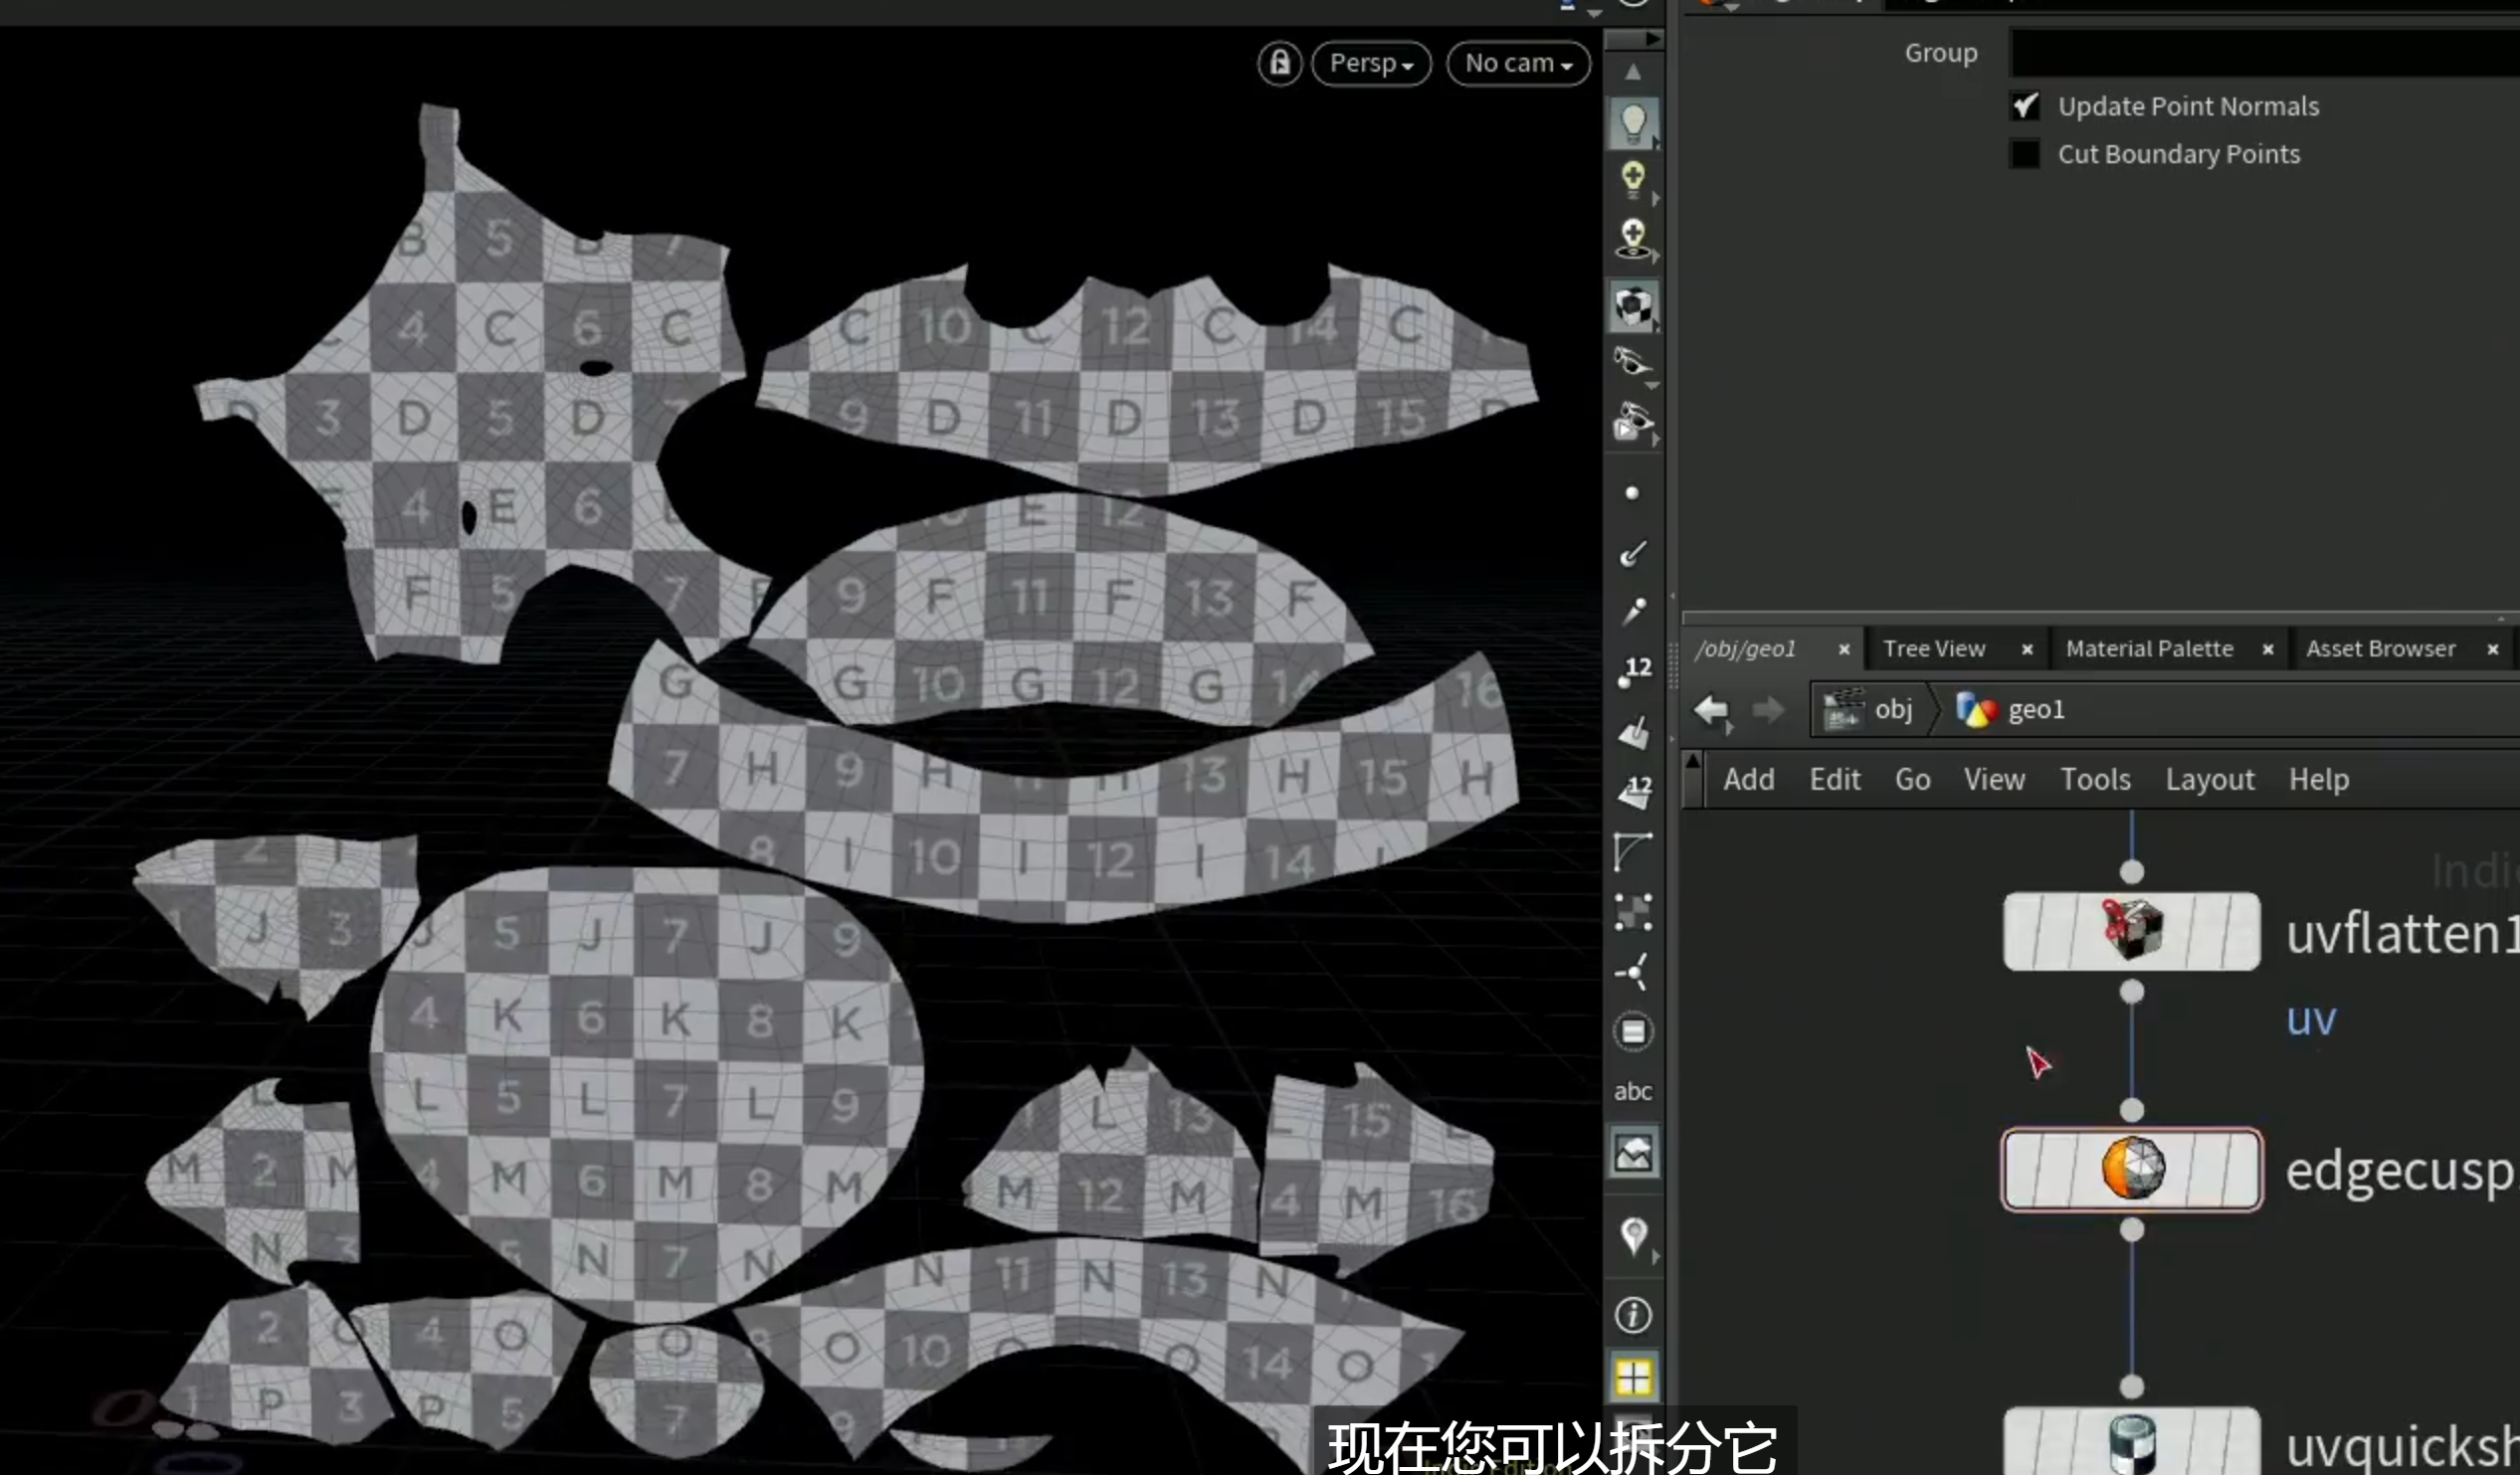Close the Tree View tab
Screen dimensions: 2520x1475
(x=2027, y=650)
